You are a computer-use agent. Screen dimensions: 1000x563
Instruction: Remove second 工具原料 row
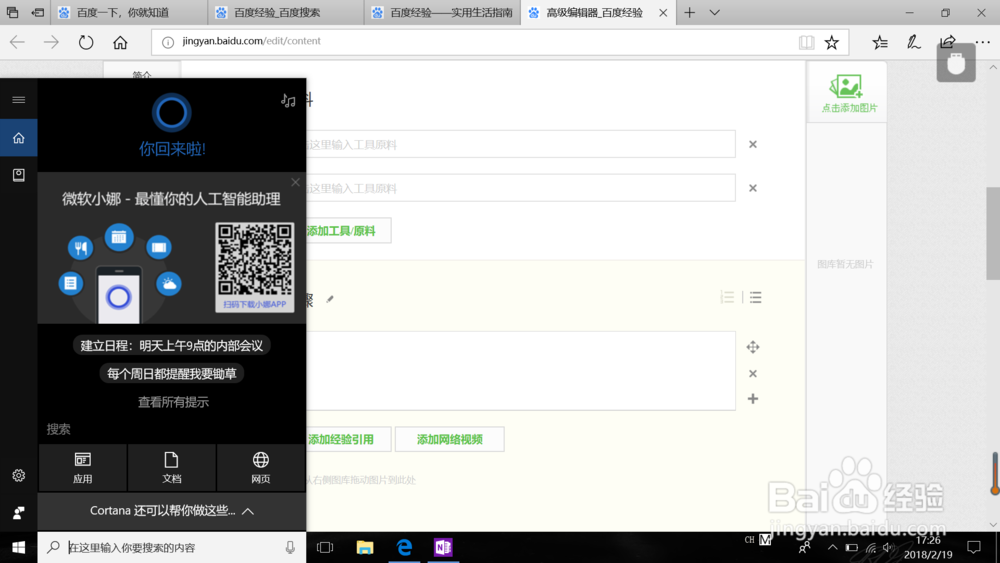tap(753, 188)
